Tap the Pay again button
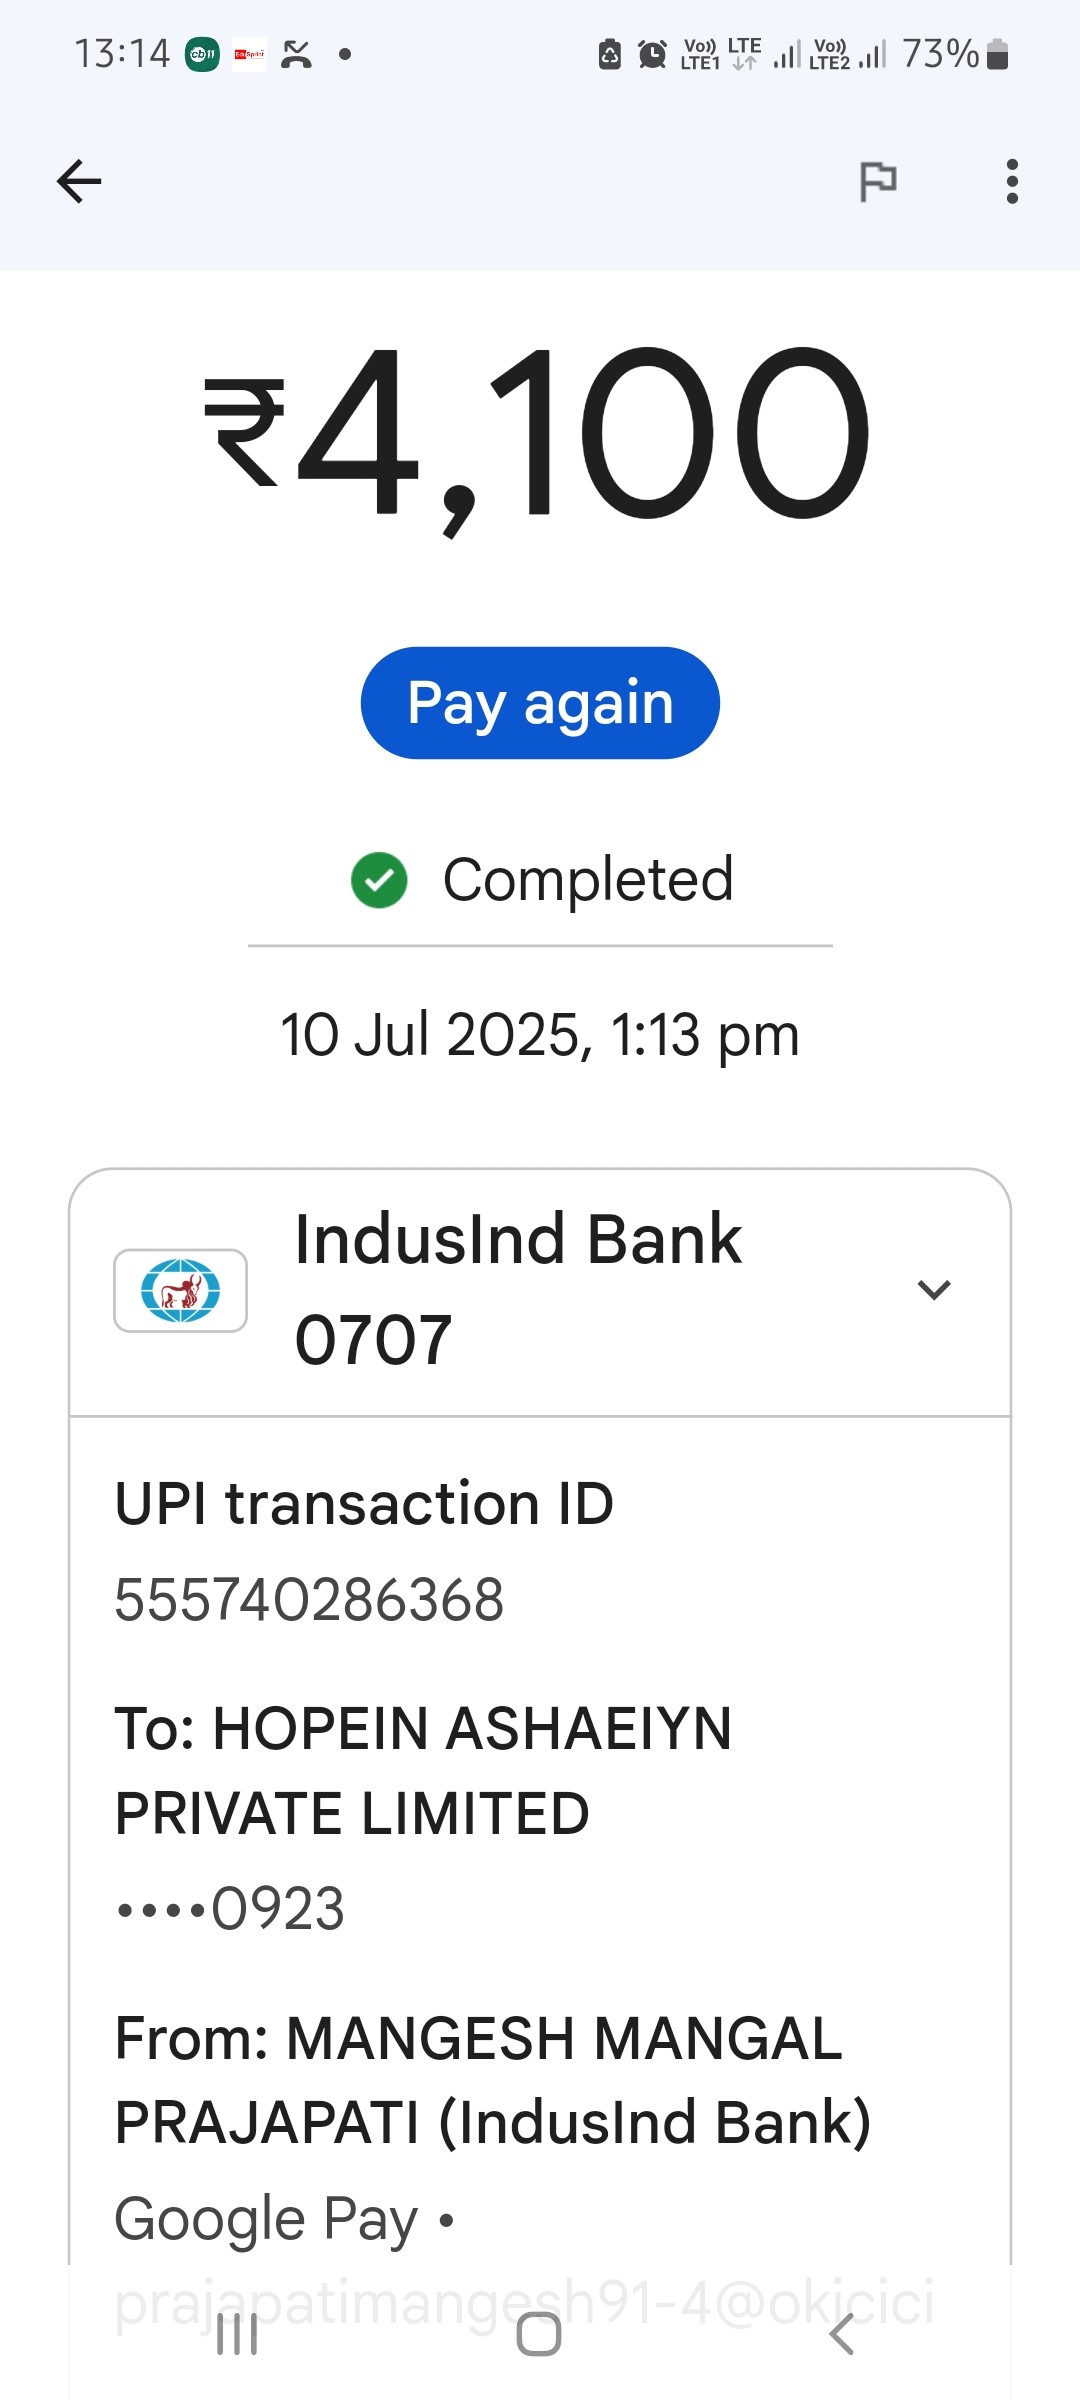The width and height of the screenshot is (1080, 2400). (x=540, y=703)
